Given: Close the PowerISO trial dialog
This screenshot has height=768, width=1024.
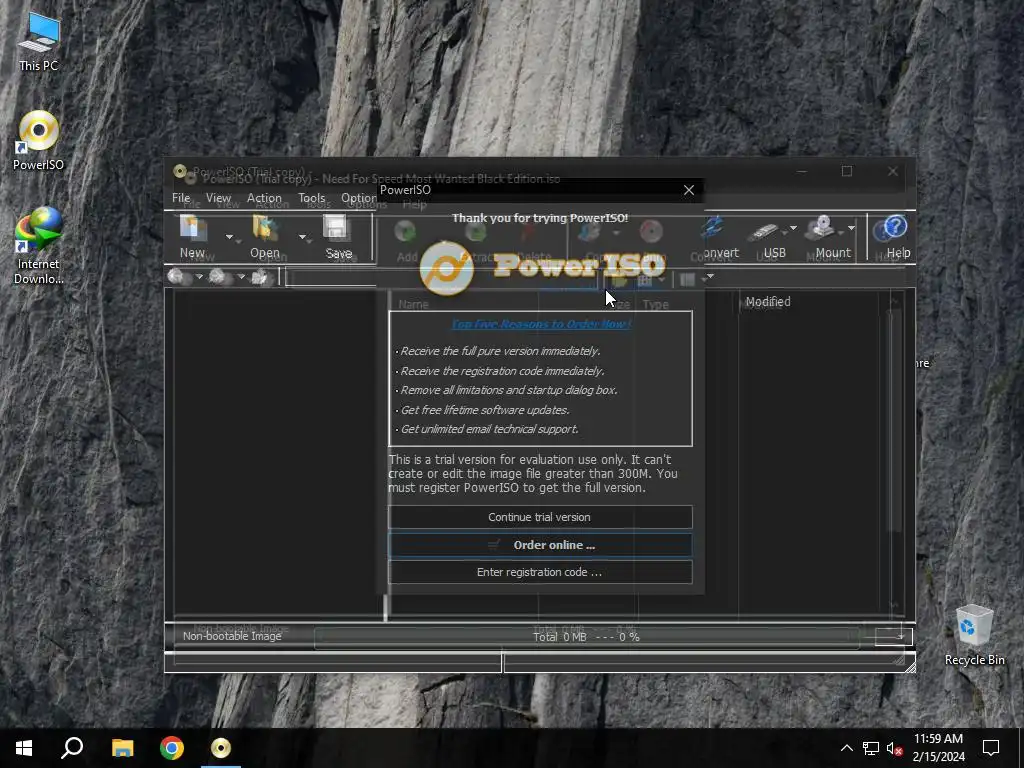Looking at the screenshot, I should pyautogui.click(x=689, y=190).
